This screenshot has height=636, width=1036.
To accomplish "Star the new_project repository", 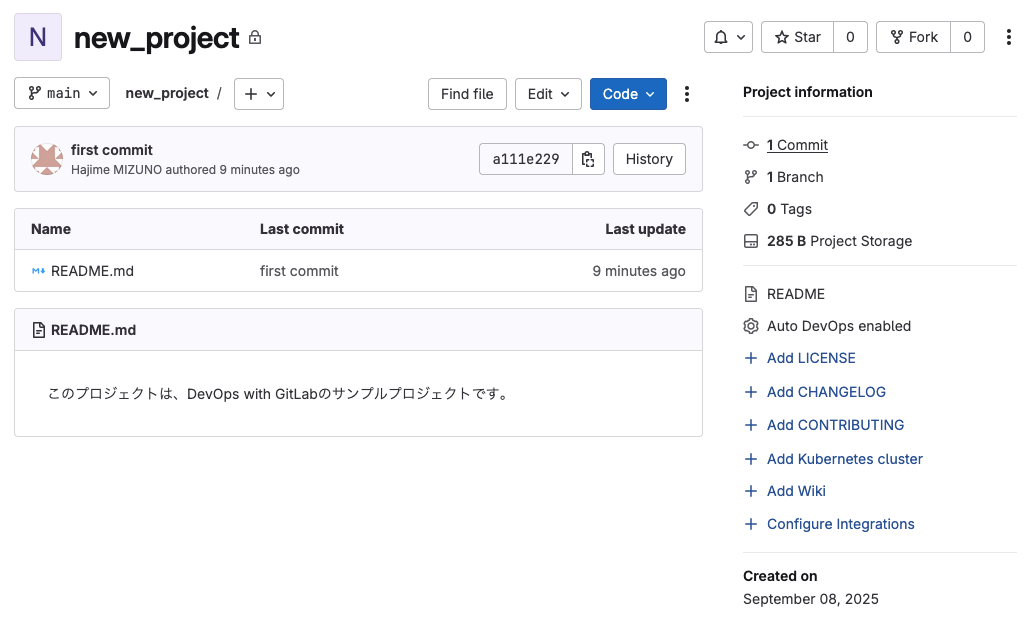I will coord(798,37).
